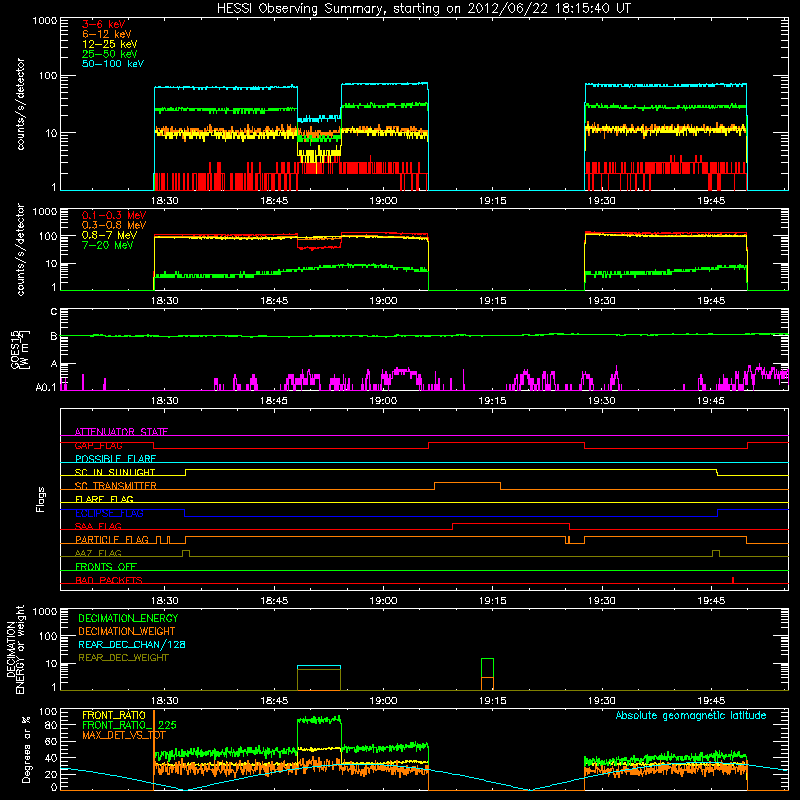The image size is (800, 800).
Task: Select the SC_IN_SUNLIGHT flag label
Action: [x=115, y=472]
